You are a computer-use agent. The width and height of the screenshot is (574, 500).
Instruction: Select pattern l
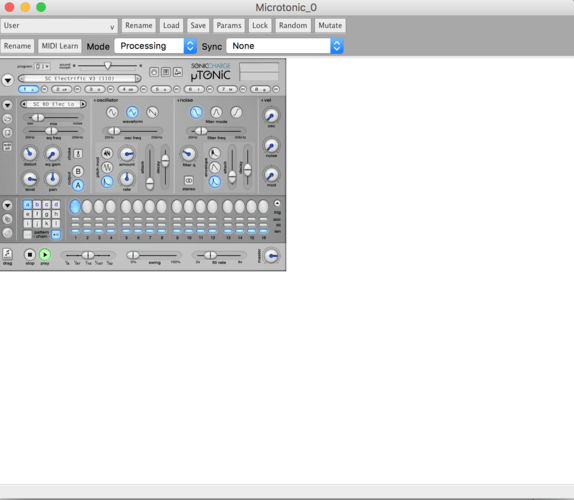pyautogui.click(x=56, y=224)
